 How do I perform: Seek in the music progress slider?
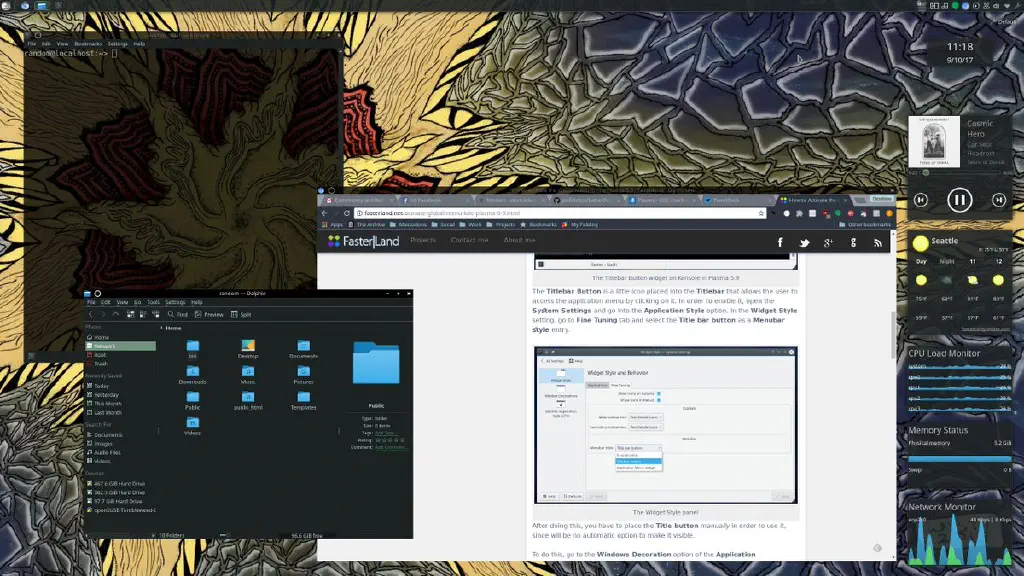point(961,173)
